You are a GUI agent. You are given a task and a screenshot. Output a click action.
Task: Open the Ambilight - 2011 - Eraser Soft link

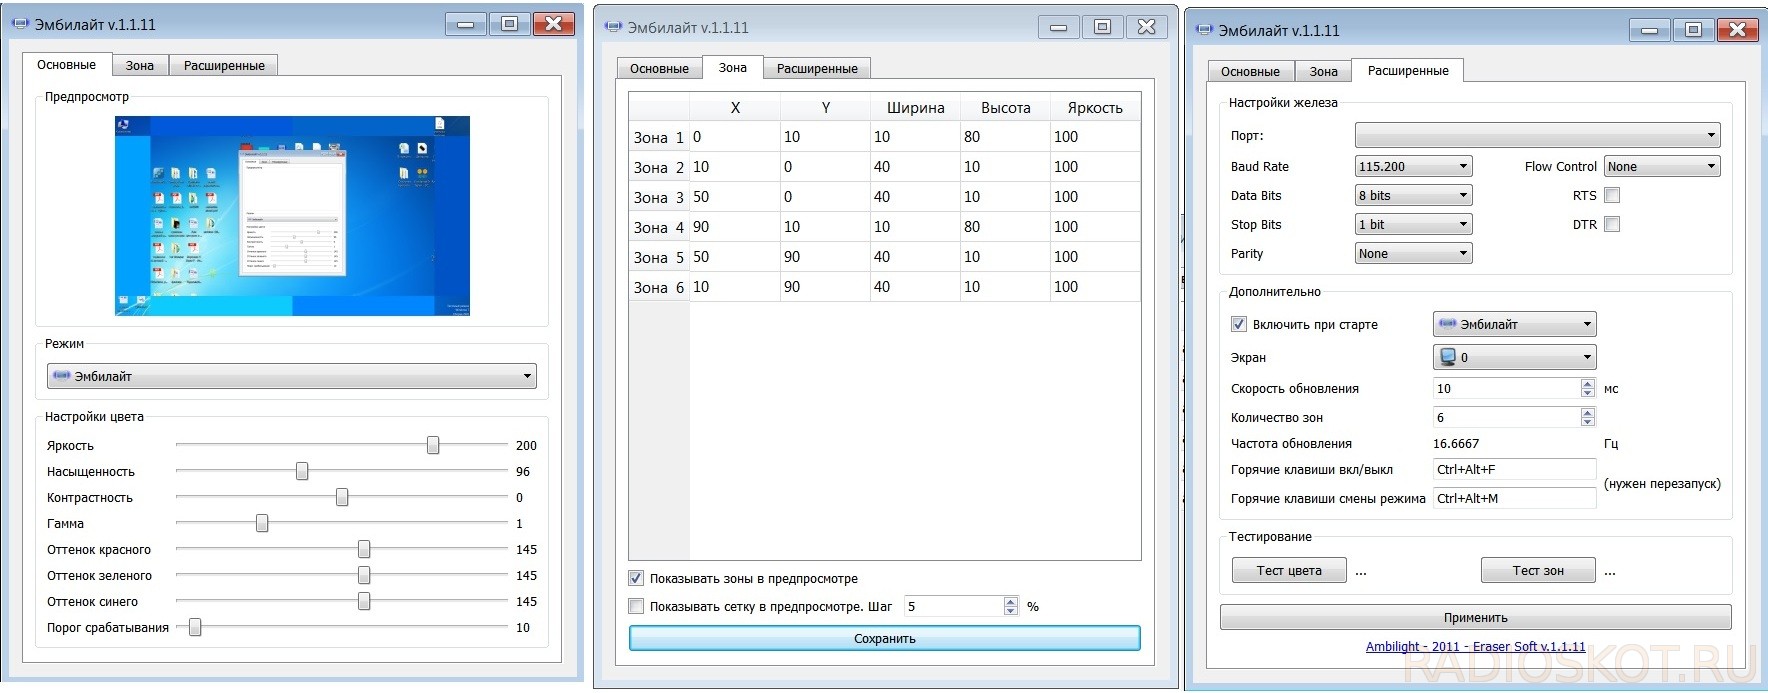pos(1475,647)
